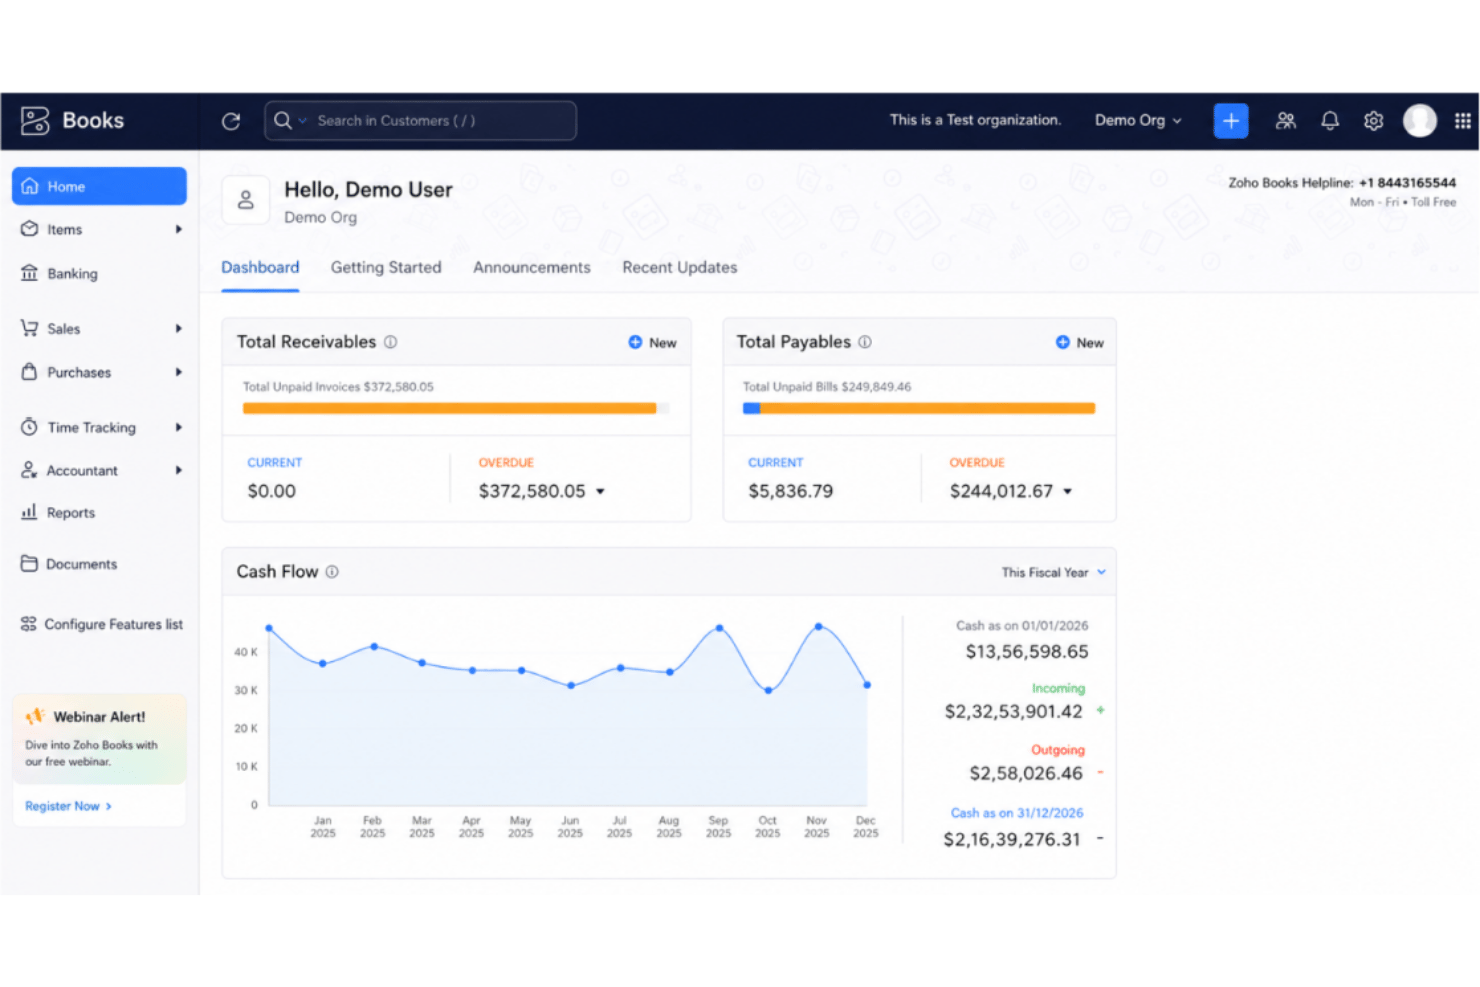Open the This Fiscal Year dropdown
This screenshot has height=987, width=1480.
tap(1054, 572)
